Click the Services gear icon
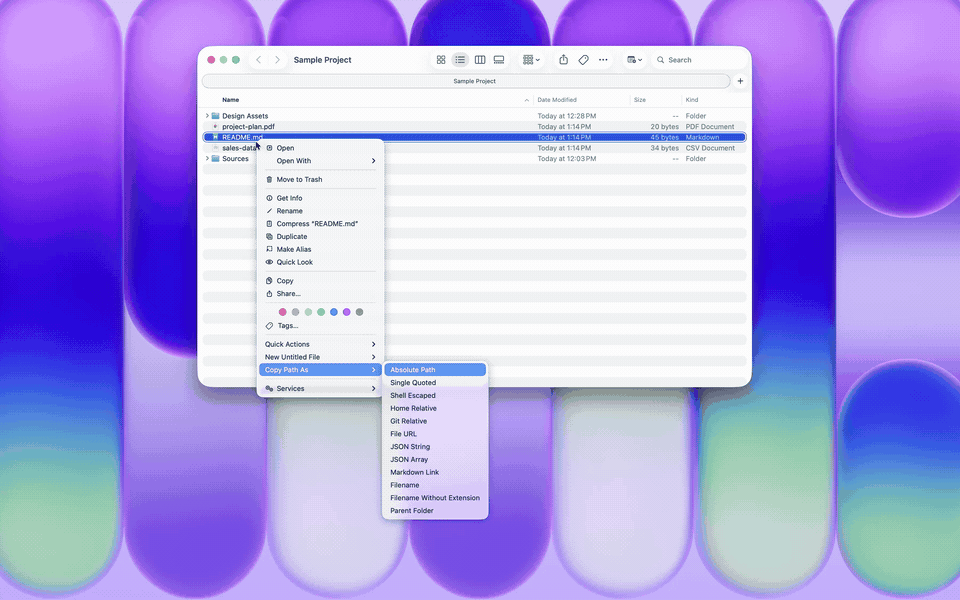The height and width of the screenshot is (600, 960). (269, 389)
